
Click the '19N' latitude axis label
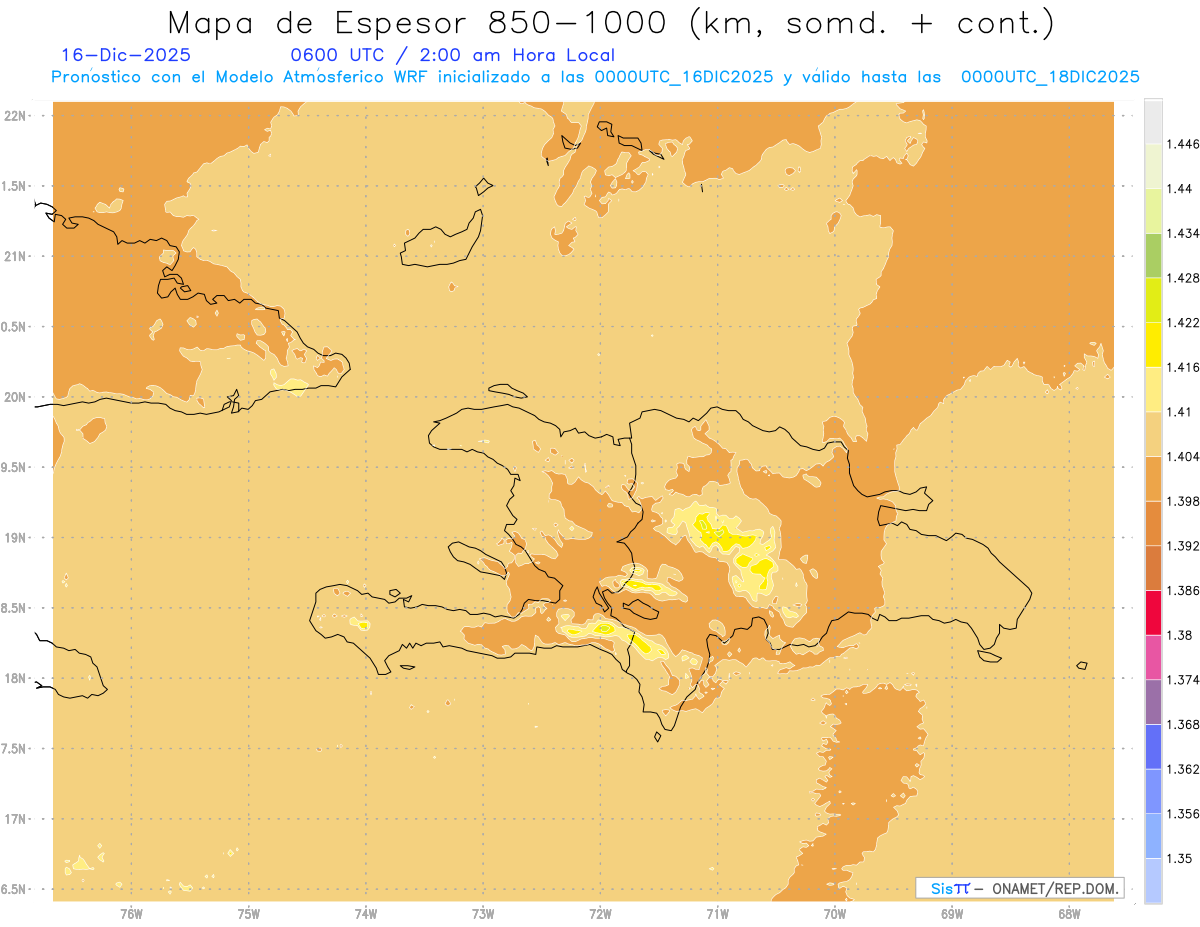point(16,537)
